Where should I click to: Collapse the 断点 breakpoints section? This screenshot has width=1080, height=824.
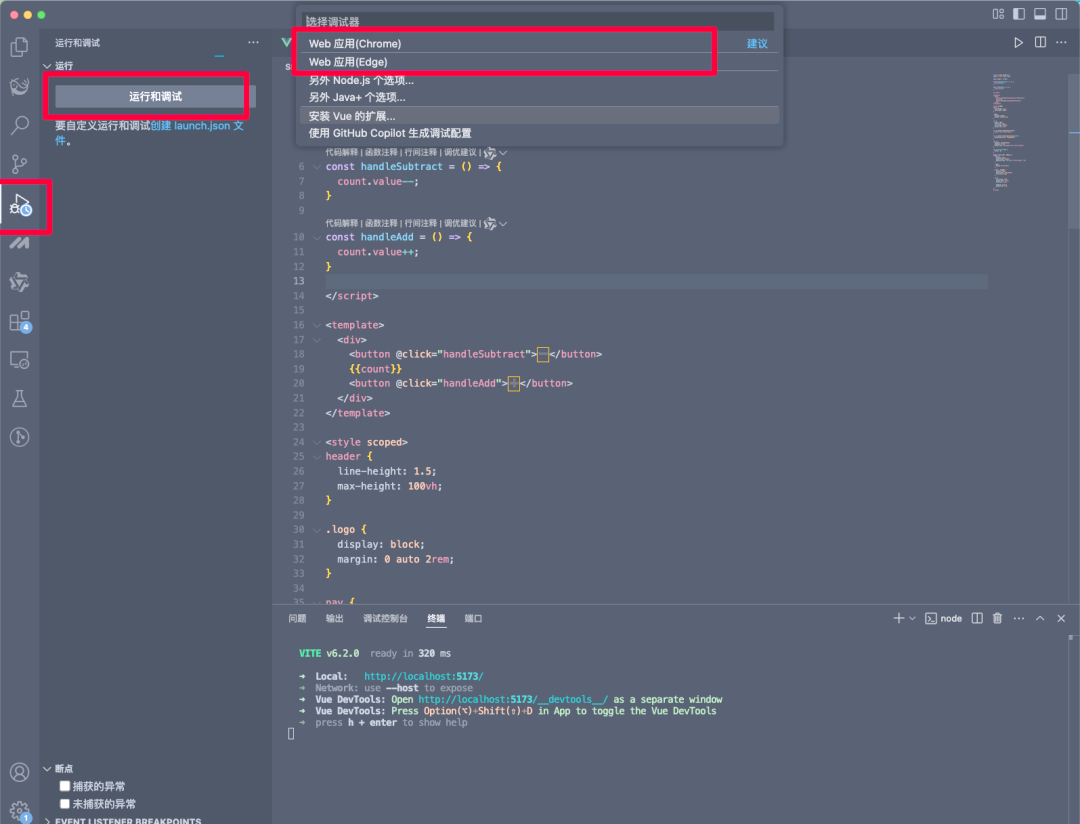[48, 768]
